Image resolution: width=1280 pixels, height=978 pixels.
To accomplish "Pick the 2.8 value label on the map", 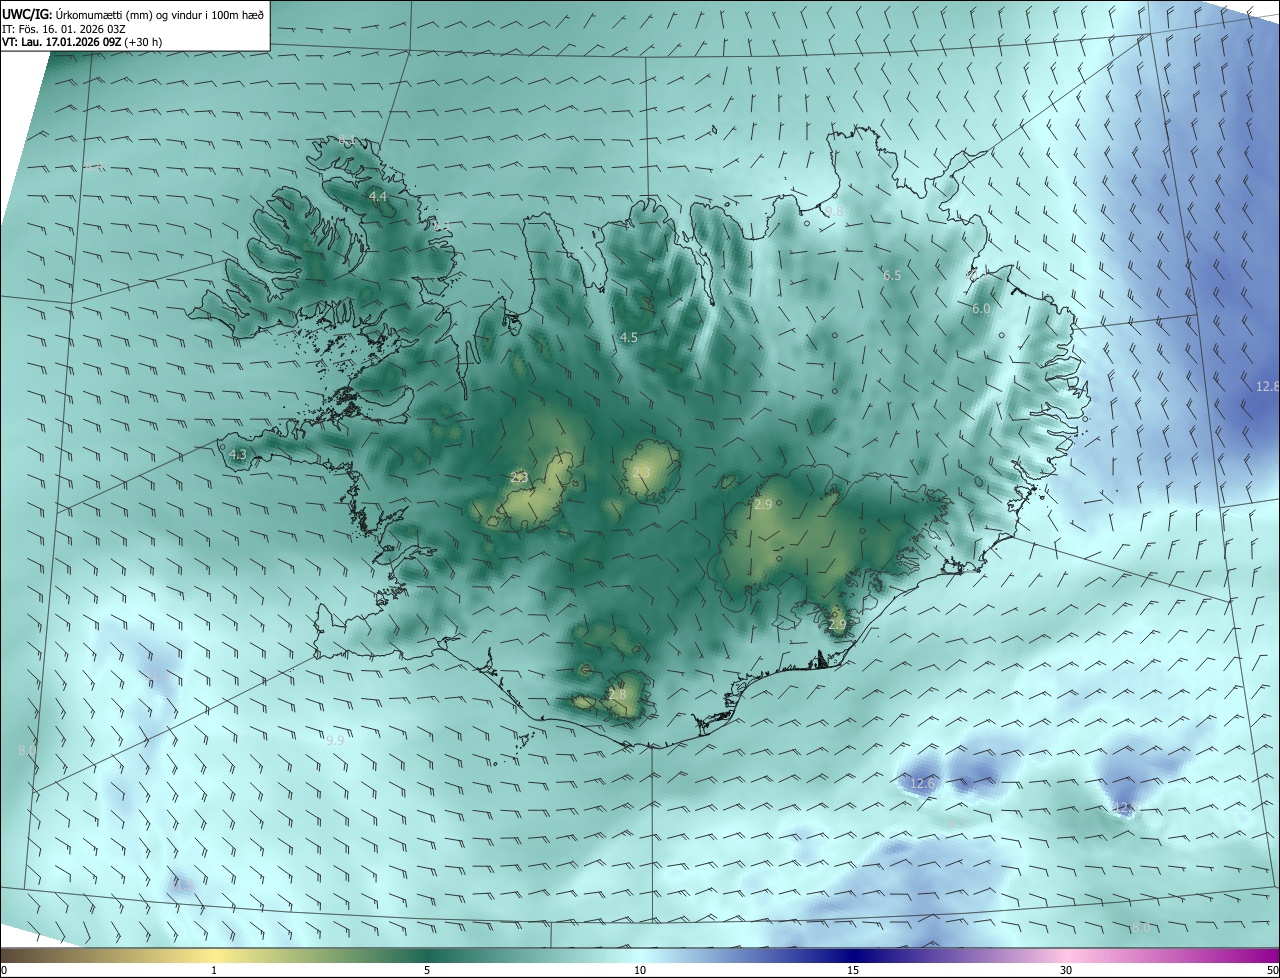I will (x=617, y=694).
